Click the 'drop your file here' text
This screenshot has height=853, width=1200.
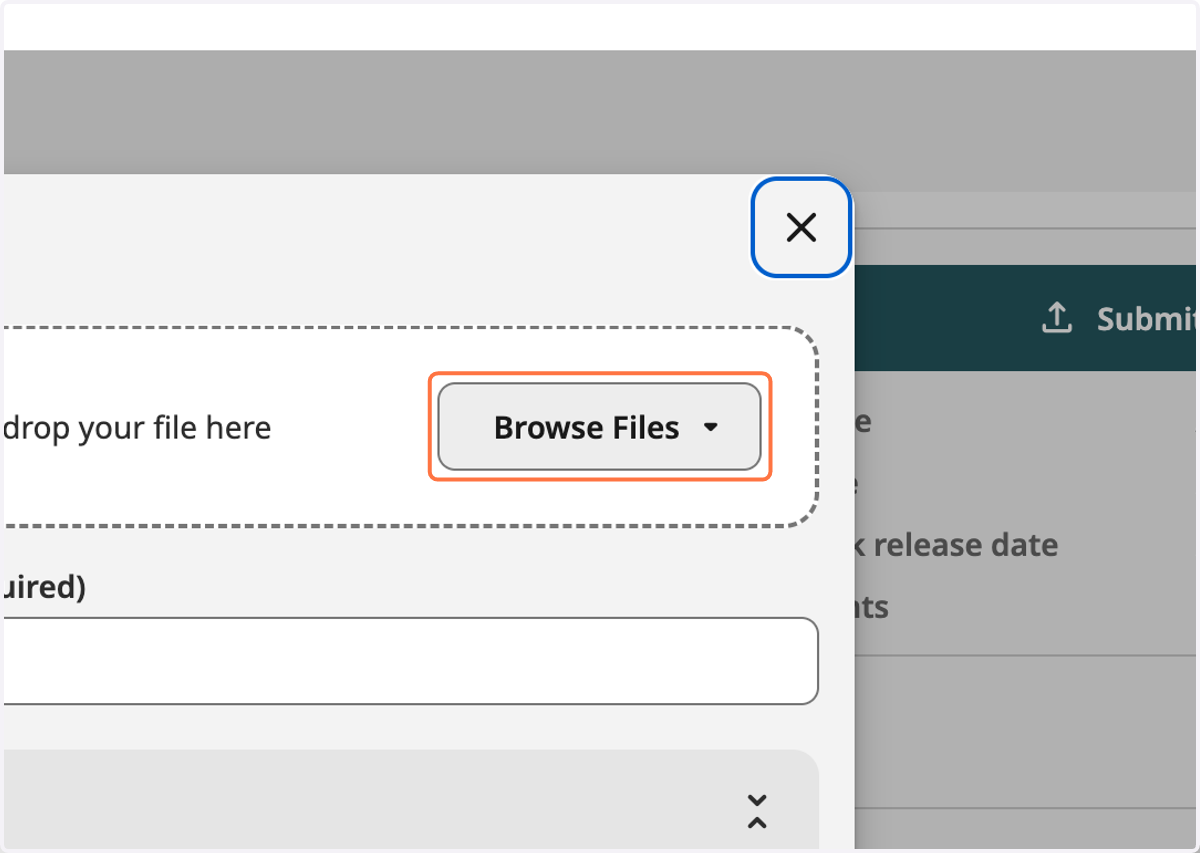[137, 428]
